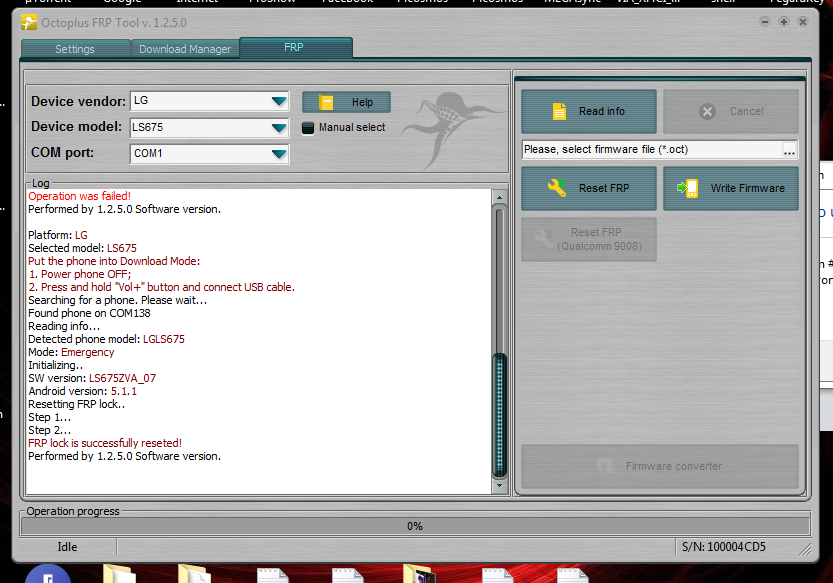Image resolution: width=833 pixels, height=583 pixels.
Task: Open the Settings tab
Action: click(75, 49)
